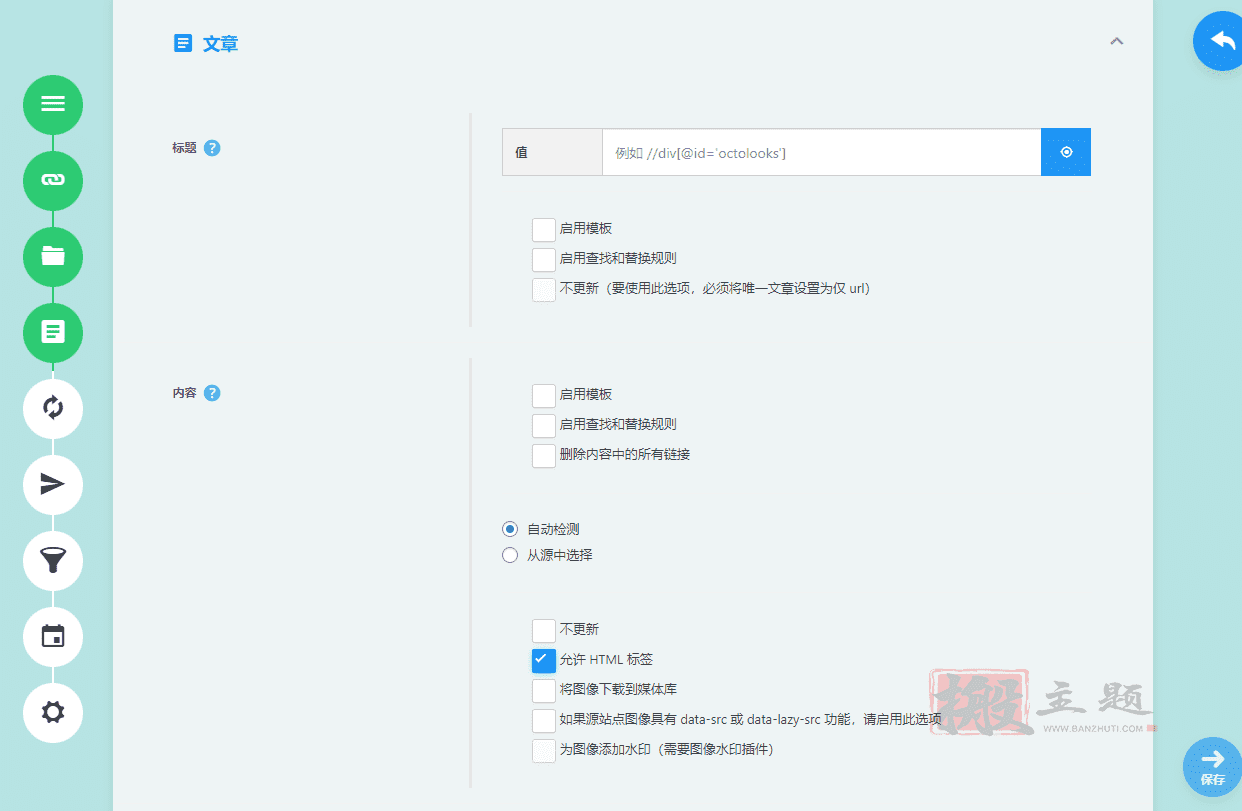
Task: Check 为图像添加水印 option
Action: pos(544,751)
